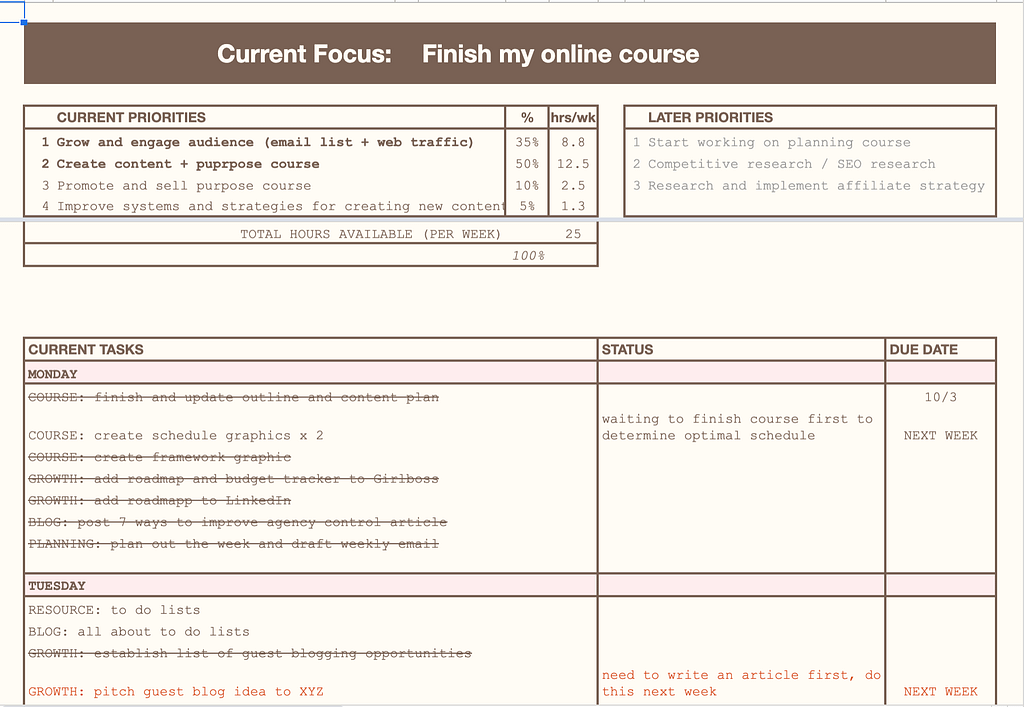Click the 2.5 hours per week cell
The image size is (1024, 707).
pyautogui.click(x=573, y=185)
